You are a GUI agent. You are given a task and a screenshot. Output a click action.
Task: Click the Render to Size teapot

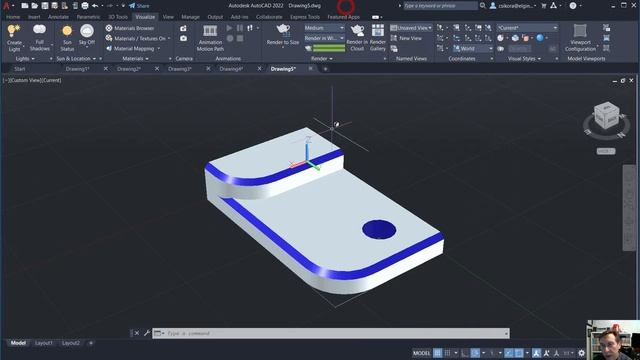pos(283,29)
